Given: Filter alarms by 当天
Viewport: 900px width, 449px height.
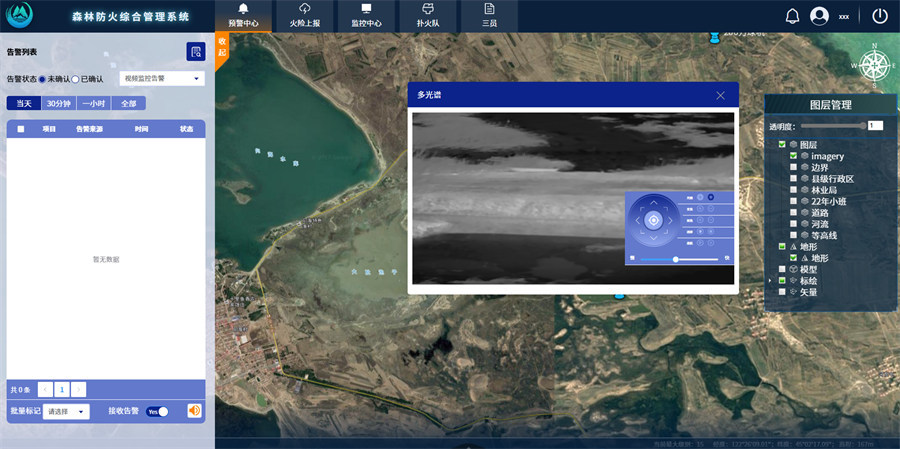Looking at the screenshot, I should (x=24, y=103).
